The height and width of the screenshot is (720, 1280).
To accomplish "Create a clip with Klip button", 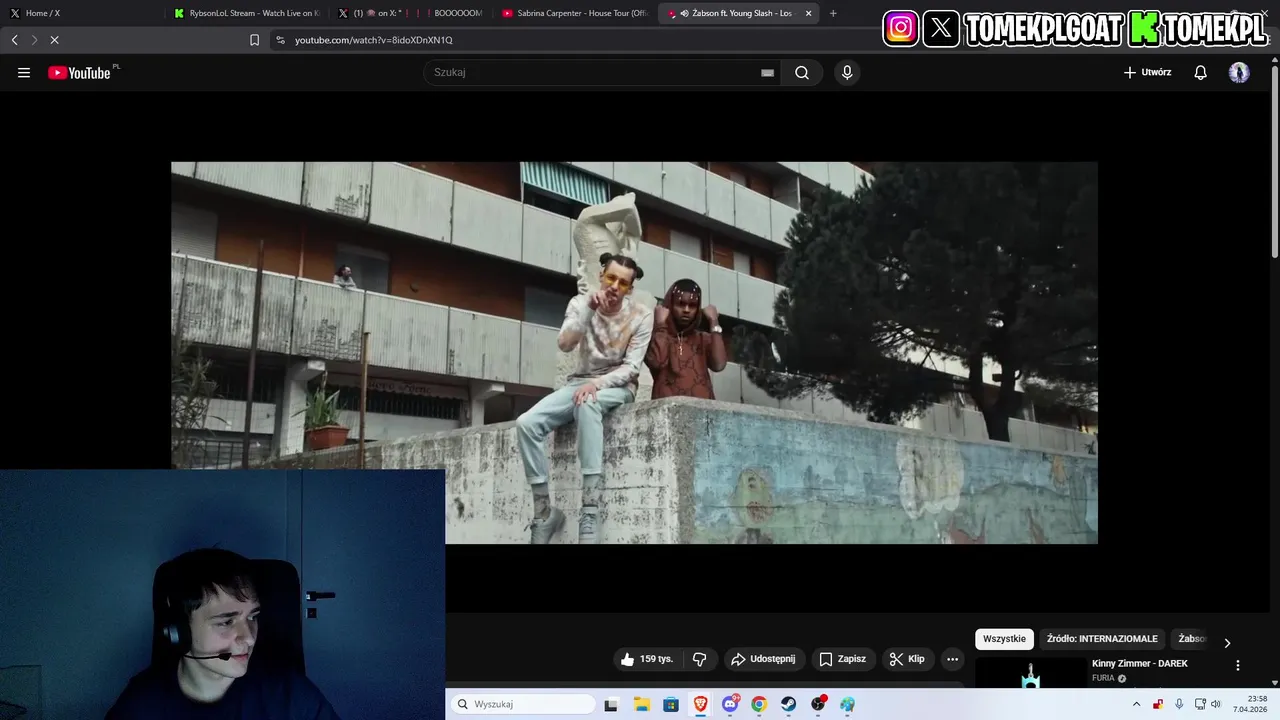I will coord(908,659).
